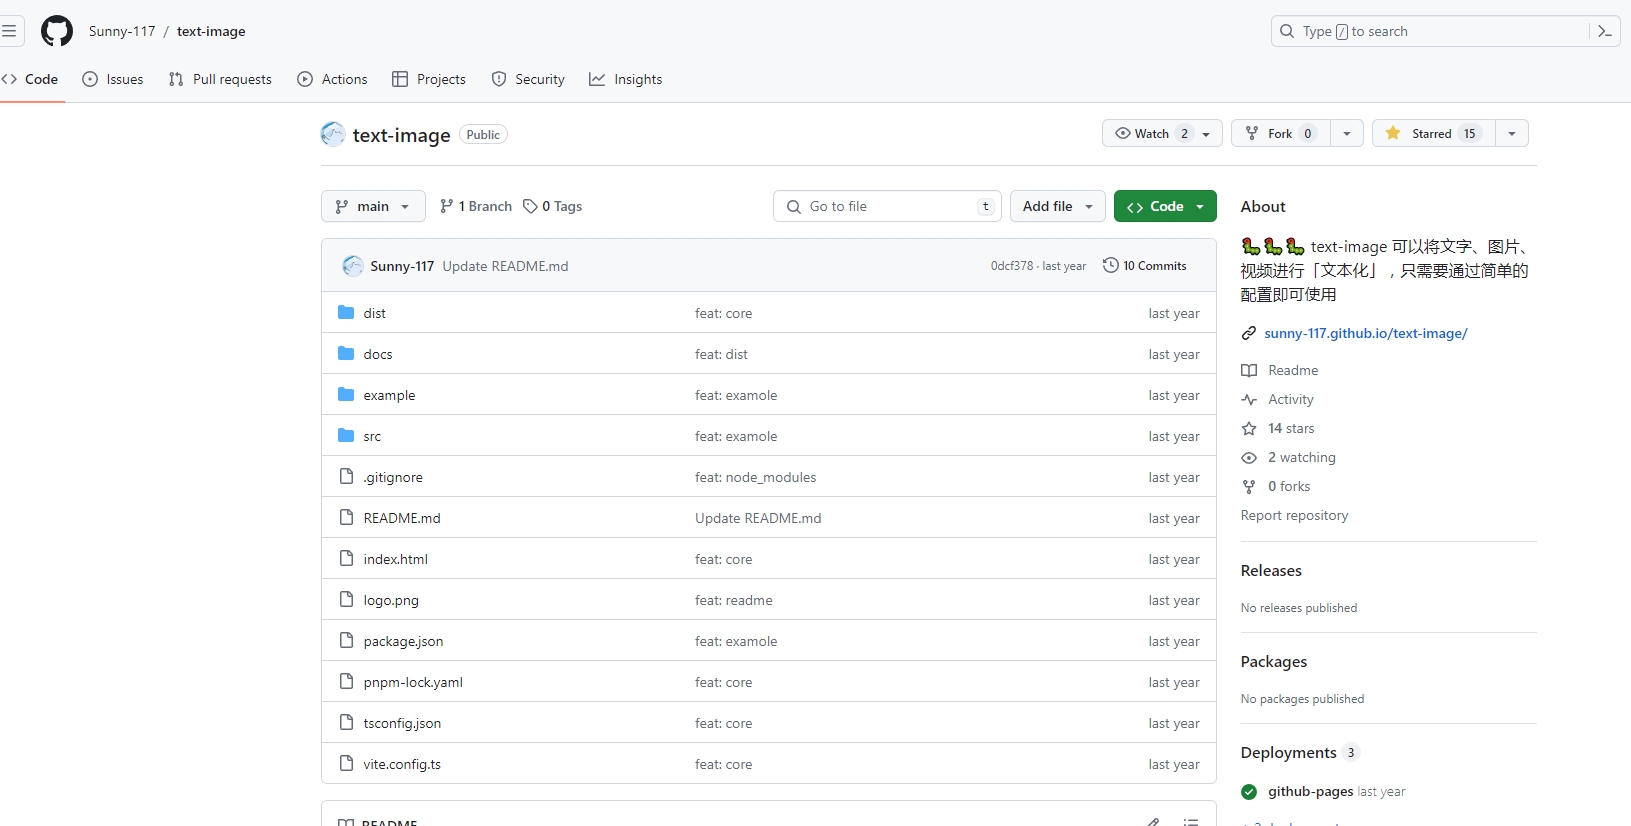
Task: Click the Readme book icon
Action: pos(1249,370)
